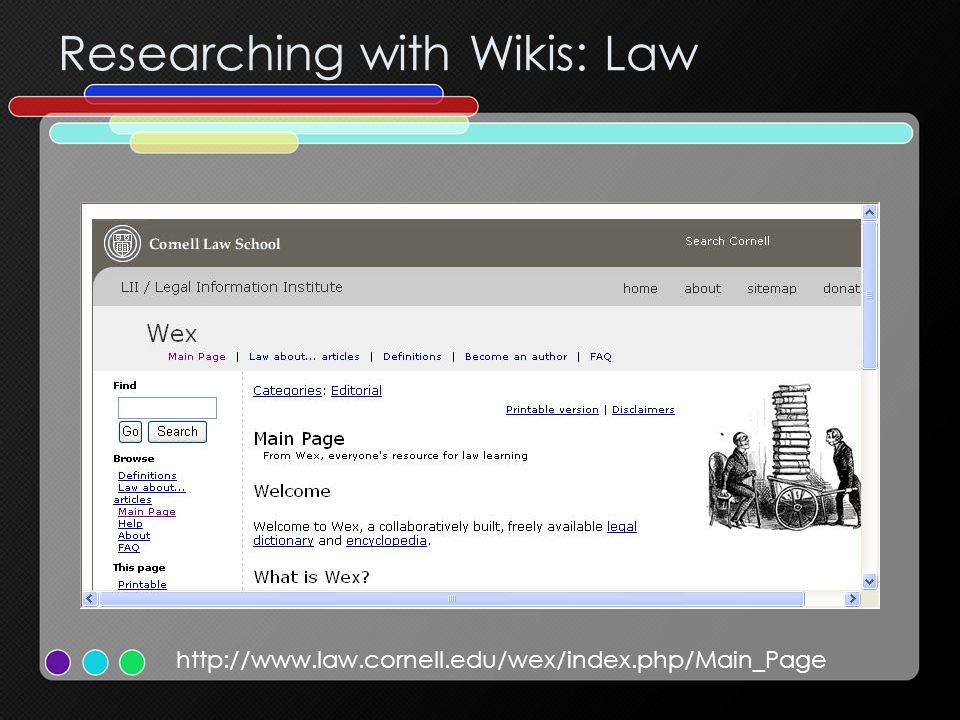Follow the encyclopedia link
The height and width of the screenshot is (720, 960).
point(386,541)
